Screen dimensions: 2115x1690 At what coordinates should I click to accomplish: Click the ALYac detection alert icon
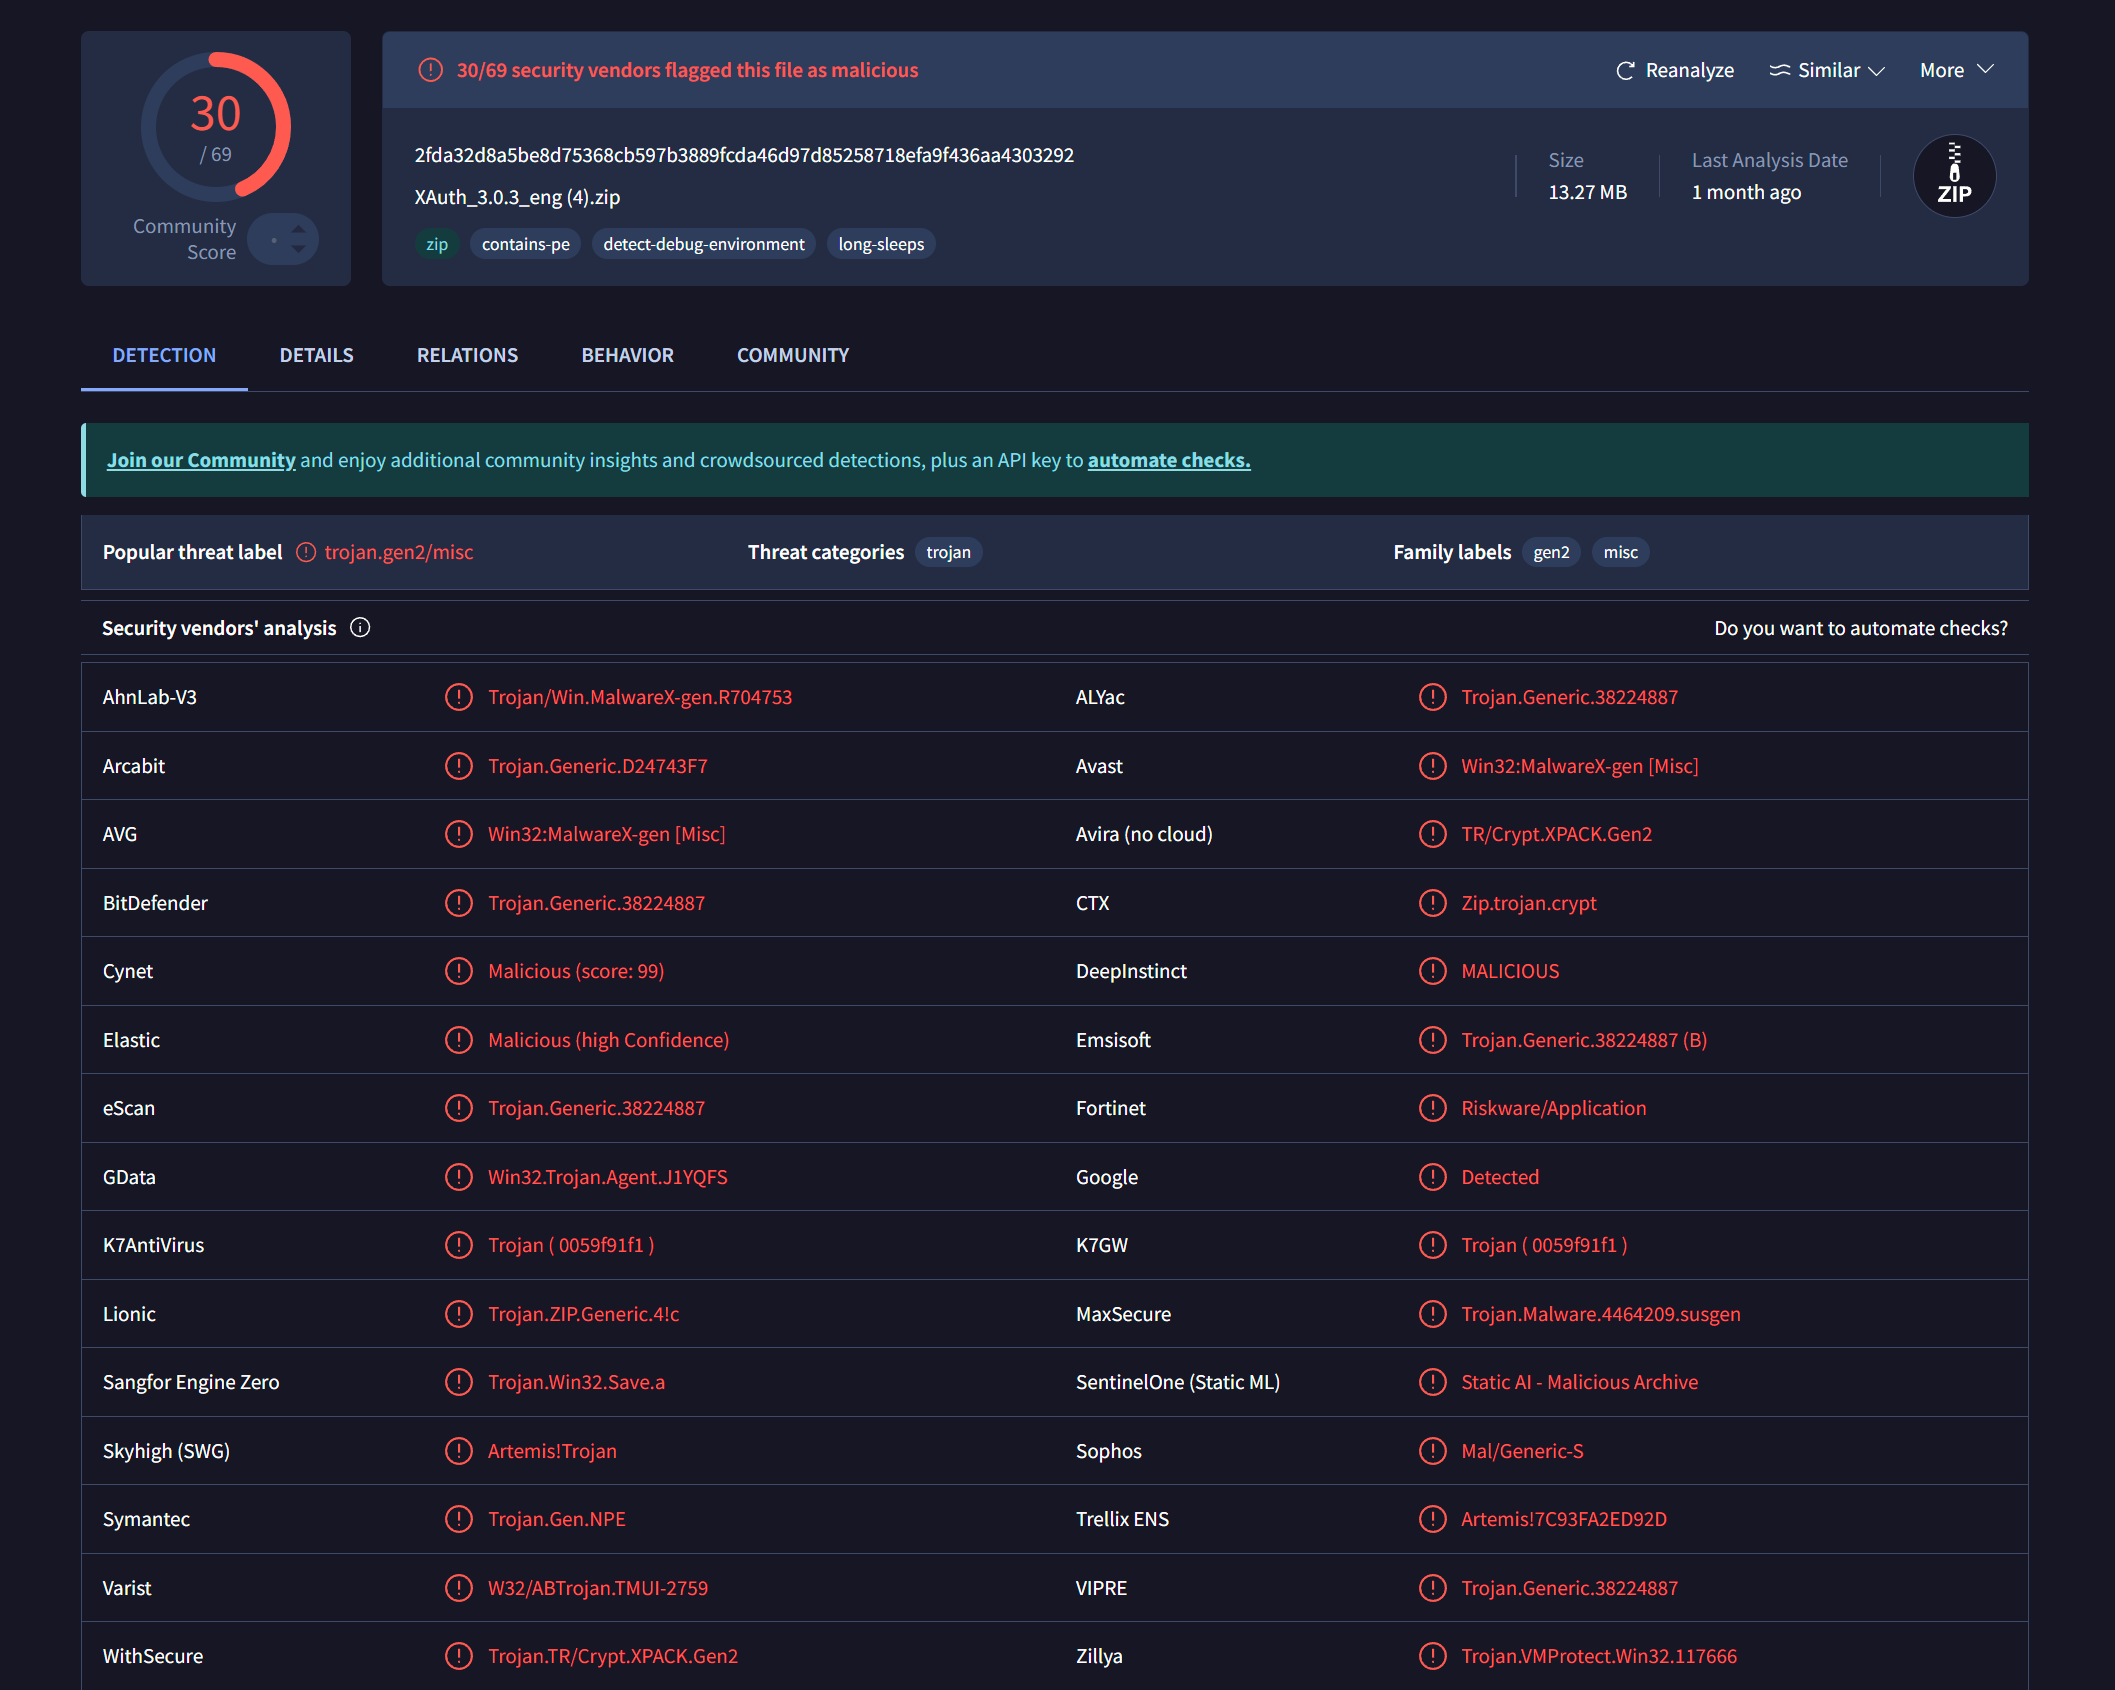coord(1433,697)
